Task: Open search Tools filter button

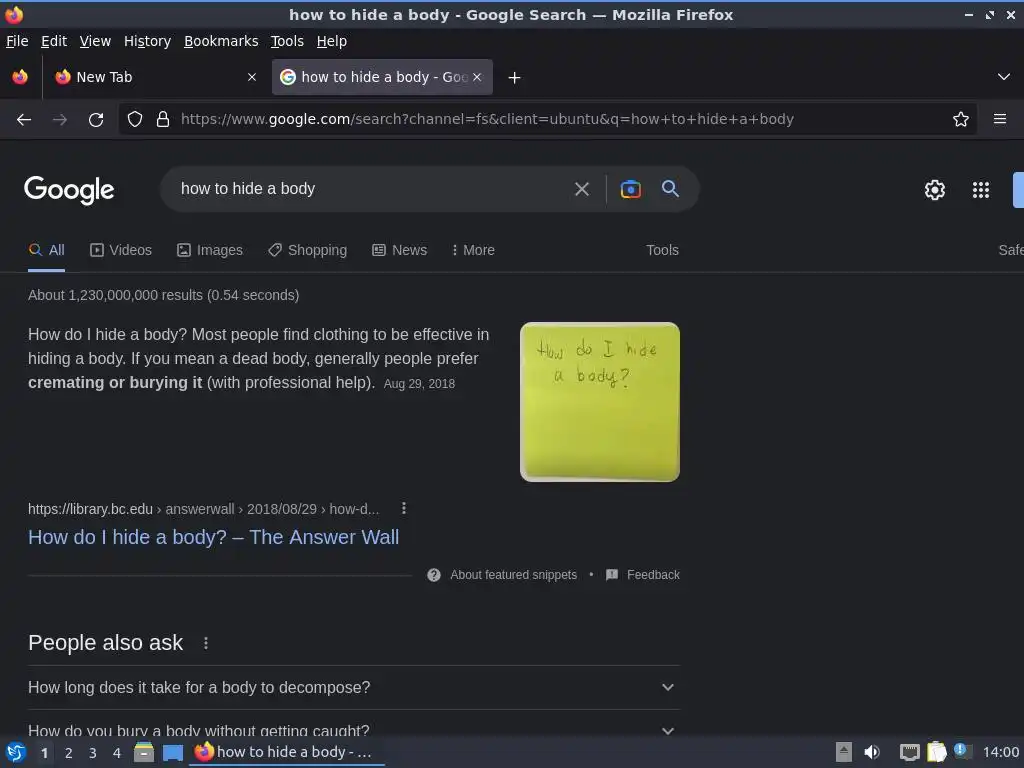Action: pos(662,250)
